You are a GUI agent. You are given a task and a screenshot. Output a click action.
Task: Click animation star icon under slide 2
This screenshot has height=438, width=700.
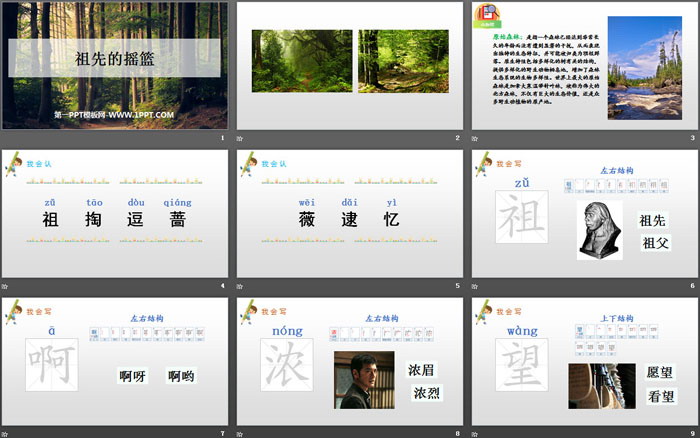[x=239, y=139]
